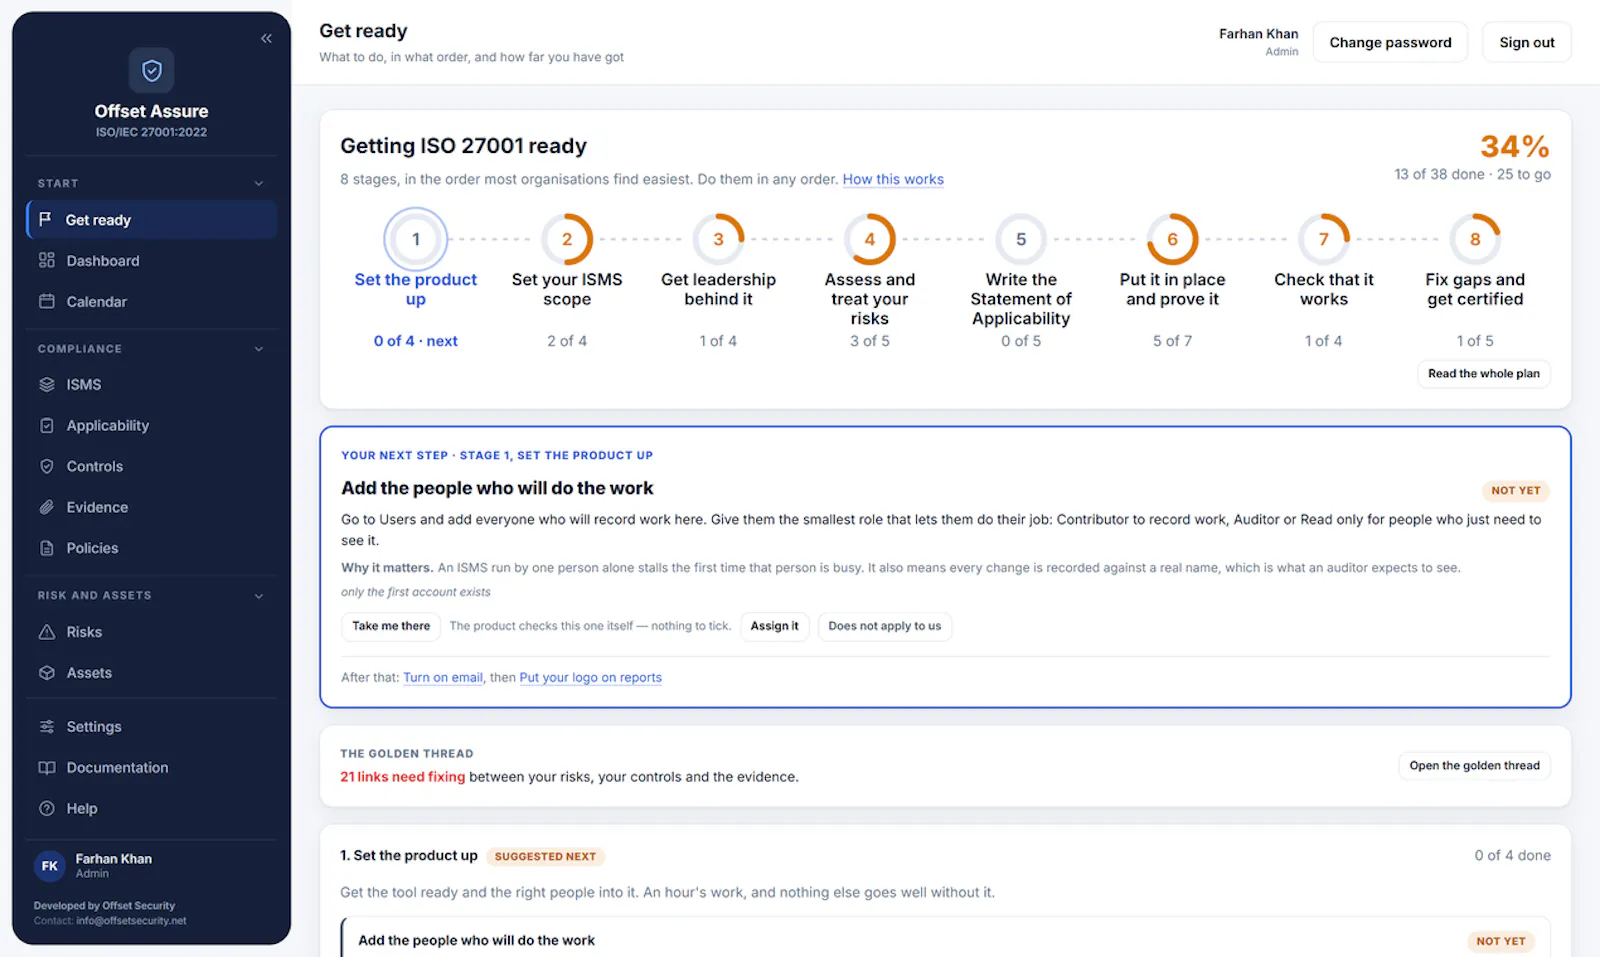Open the How this works link
The width and height of the screenshot is (1600, 957).
click(x=893, y=179)
